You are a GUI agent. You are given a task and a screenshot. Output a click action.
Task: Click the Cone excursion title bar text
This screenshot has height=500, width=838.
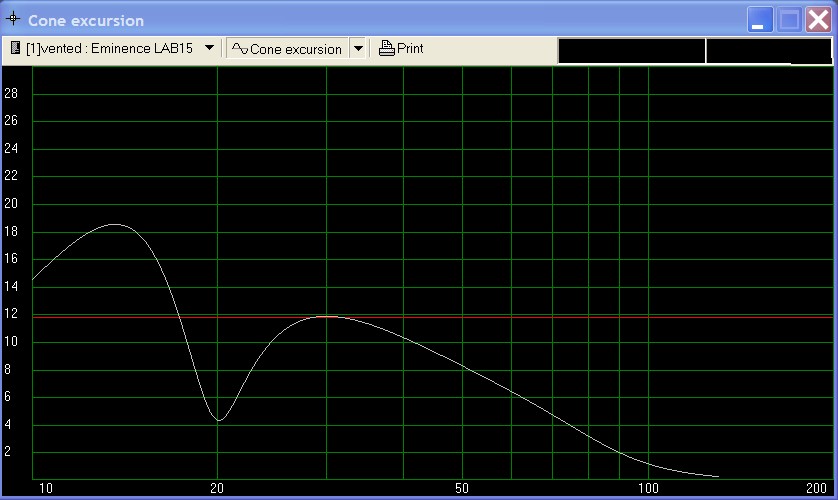click(86, 20)
